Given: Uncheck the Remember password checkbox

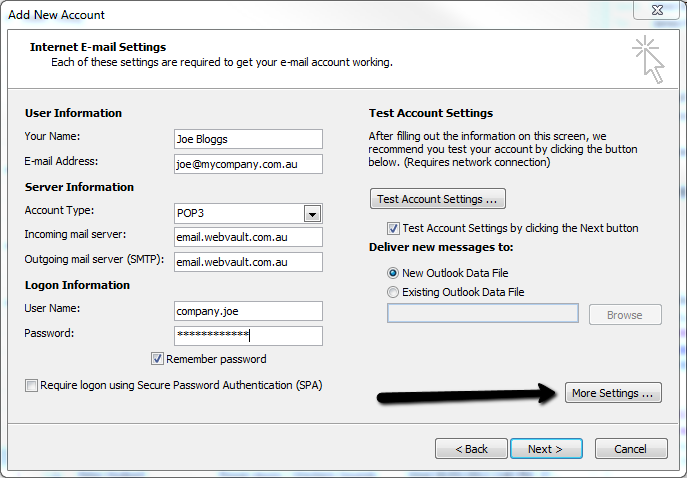Looking at the screenshot, I should click(158, 359).
